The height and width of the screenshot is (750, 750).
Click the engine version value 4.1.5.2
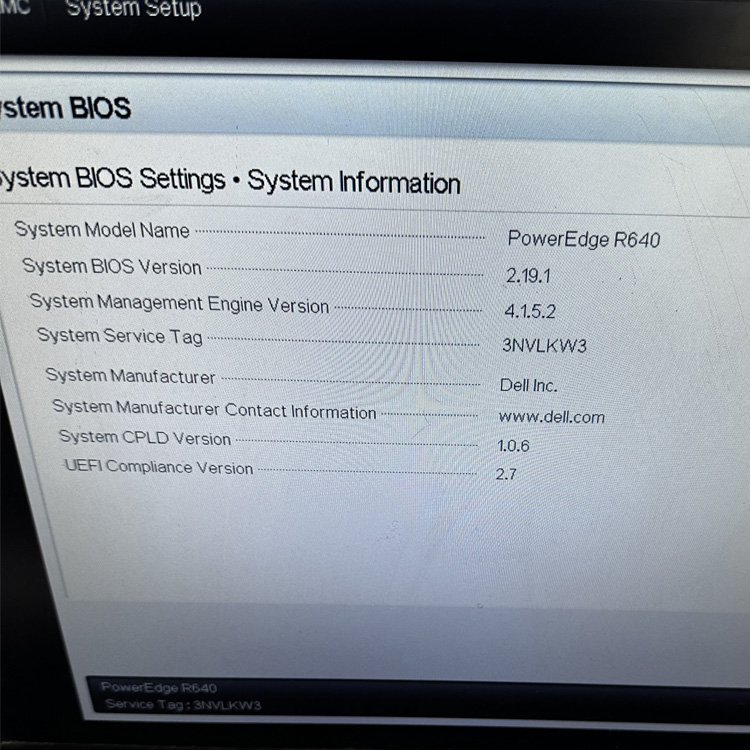pyautogui.click(x=530, y=311)
